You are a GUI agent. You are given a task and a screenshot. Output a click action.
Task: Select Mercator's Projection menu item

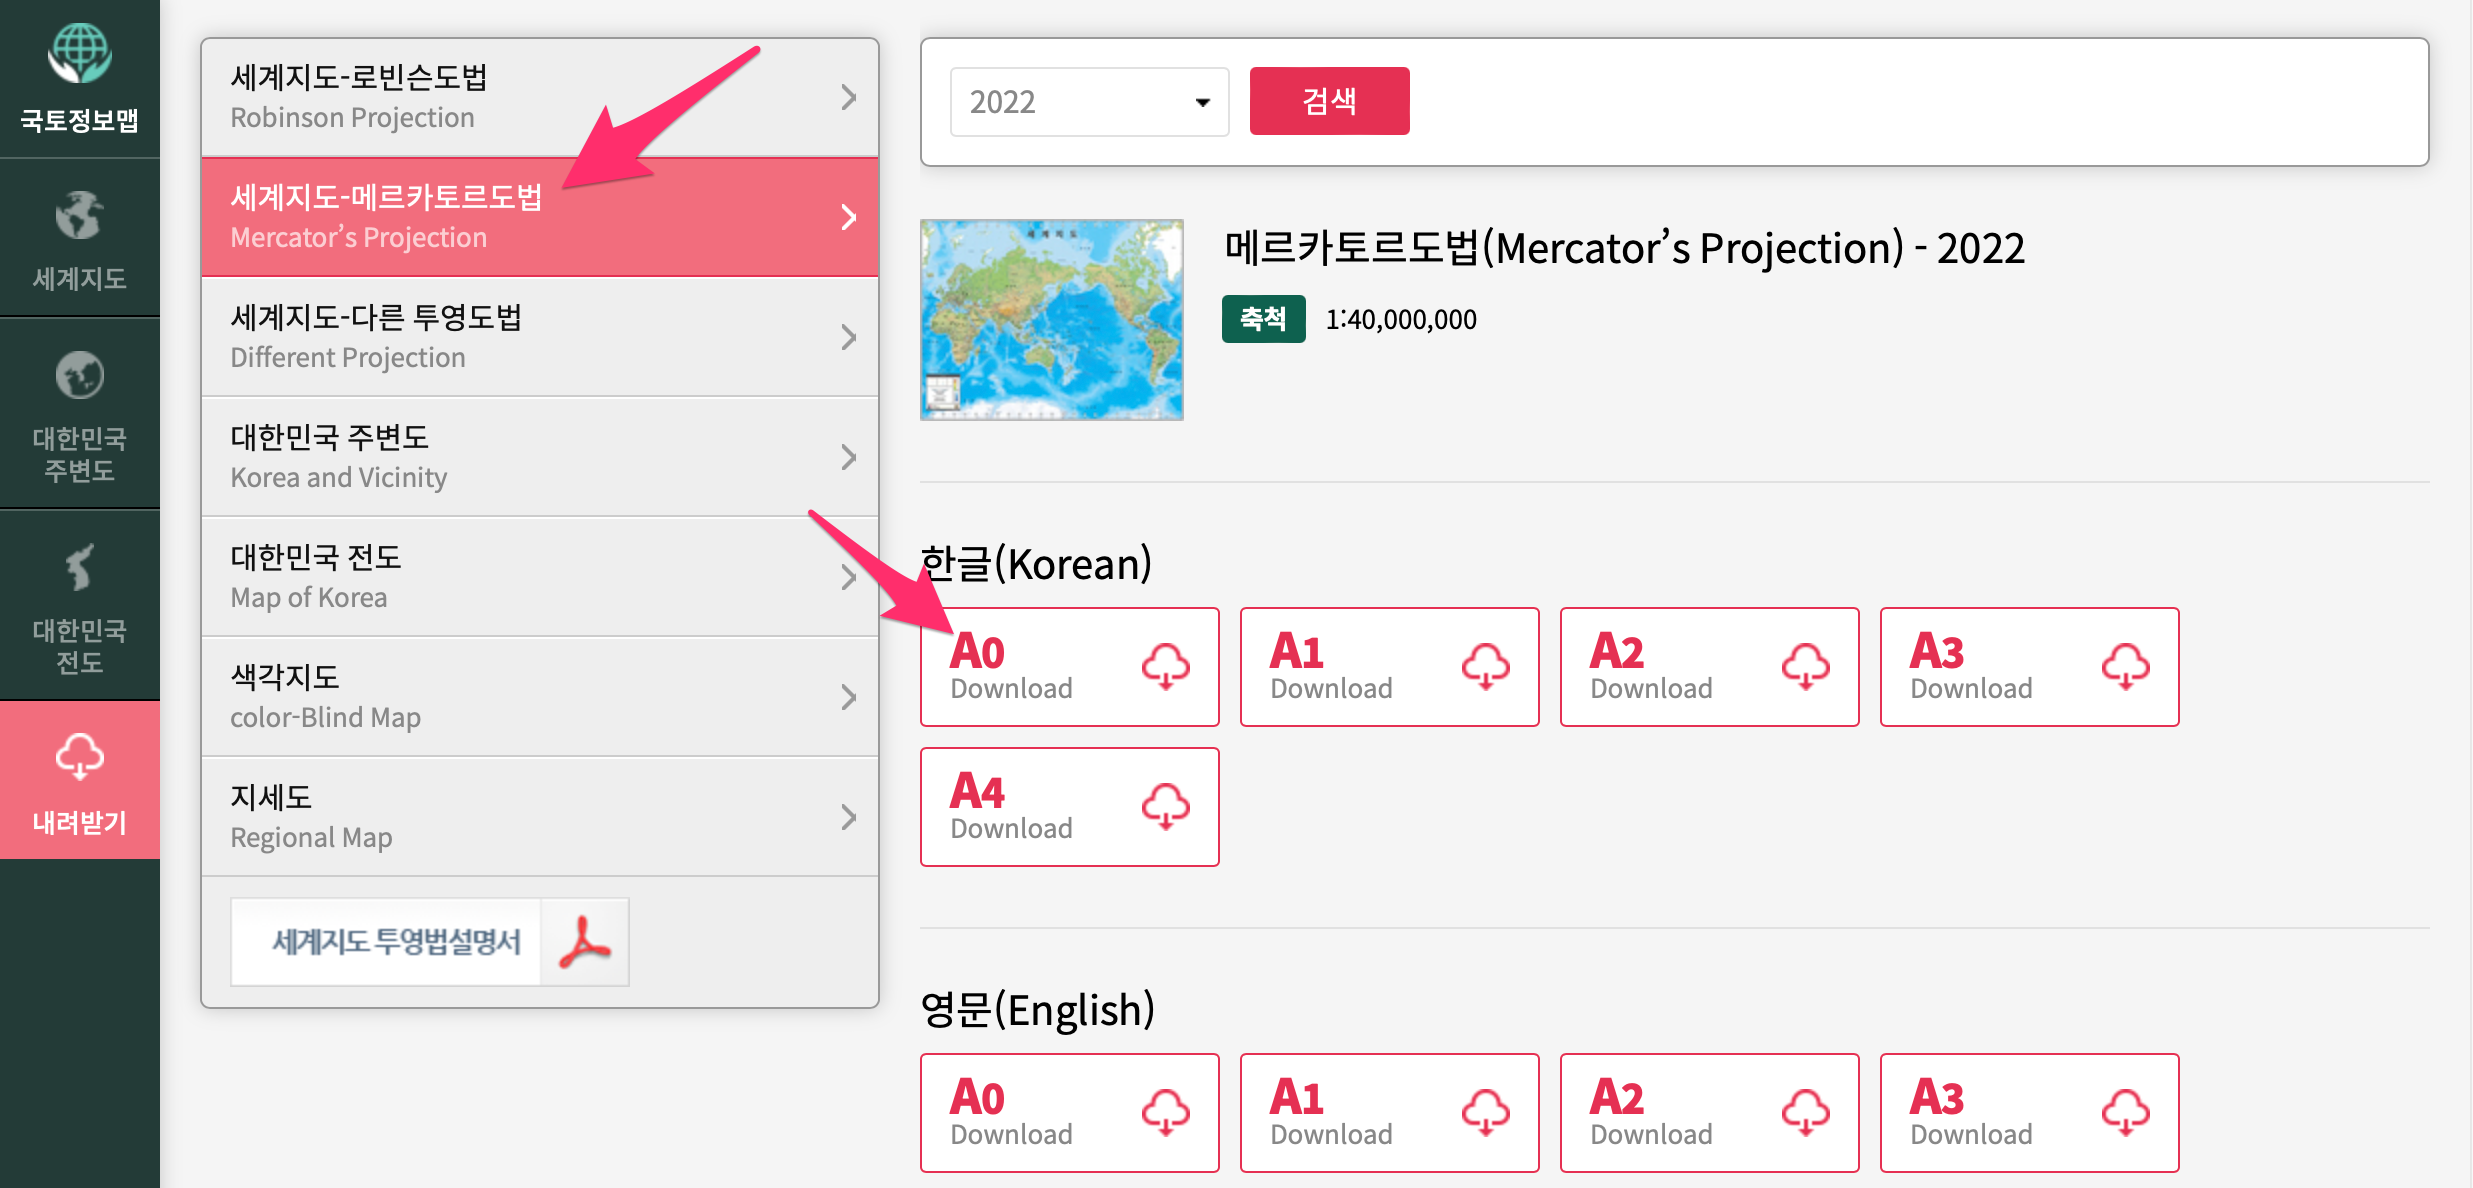click(539, 217)
